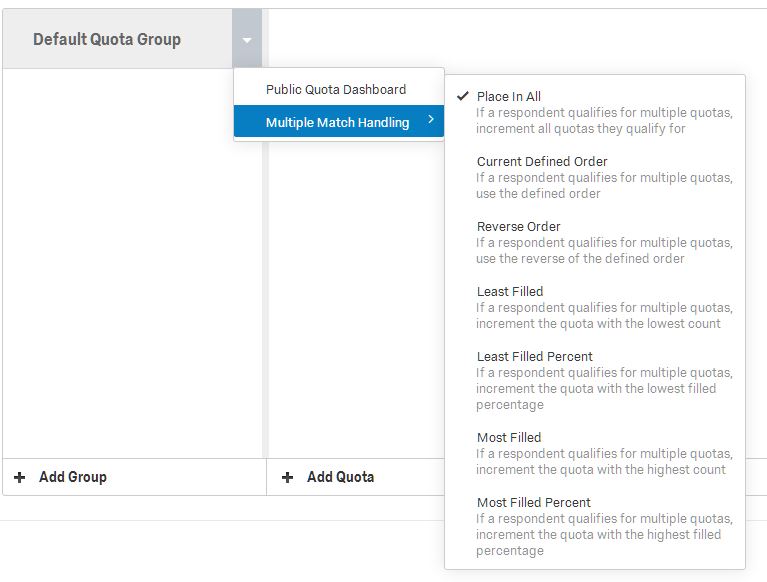Expand the Multiple Match Handling submenu arrow

(430, 121)
